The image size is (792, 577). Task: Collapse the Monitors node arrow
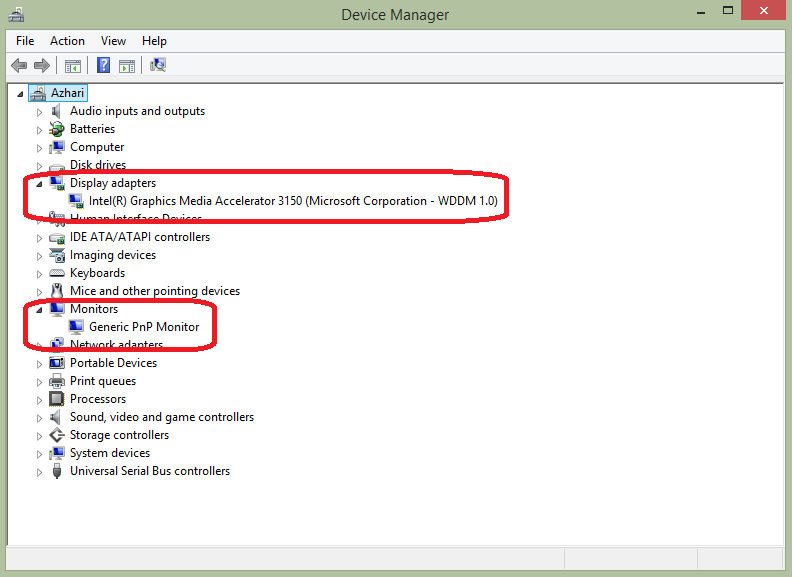click(39, 310)
